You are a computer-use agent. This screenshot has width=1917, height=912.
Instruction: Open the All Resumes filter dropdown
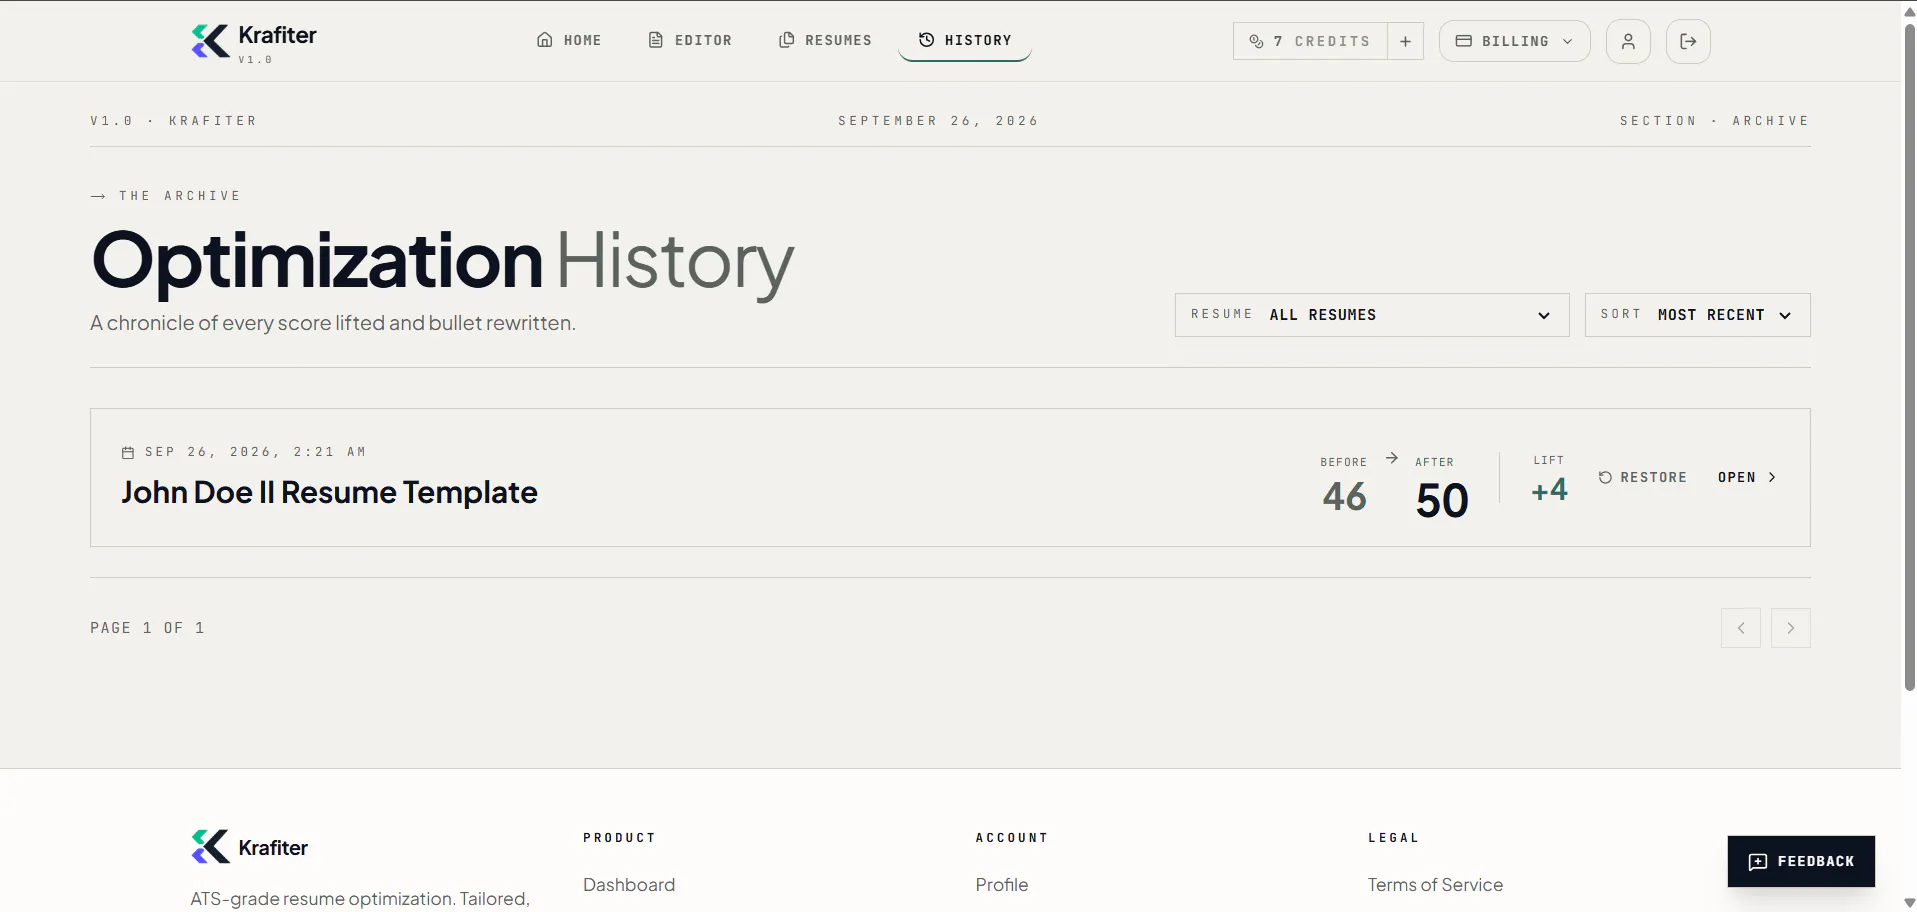1372,315
